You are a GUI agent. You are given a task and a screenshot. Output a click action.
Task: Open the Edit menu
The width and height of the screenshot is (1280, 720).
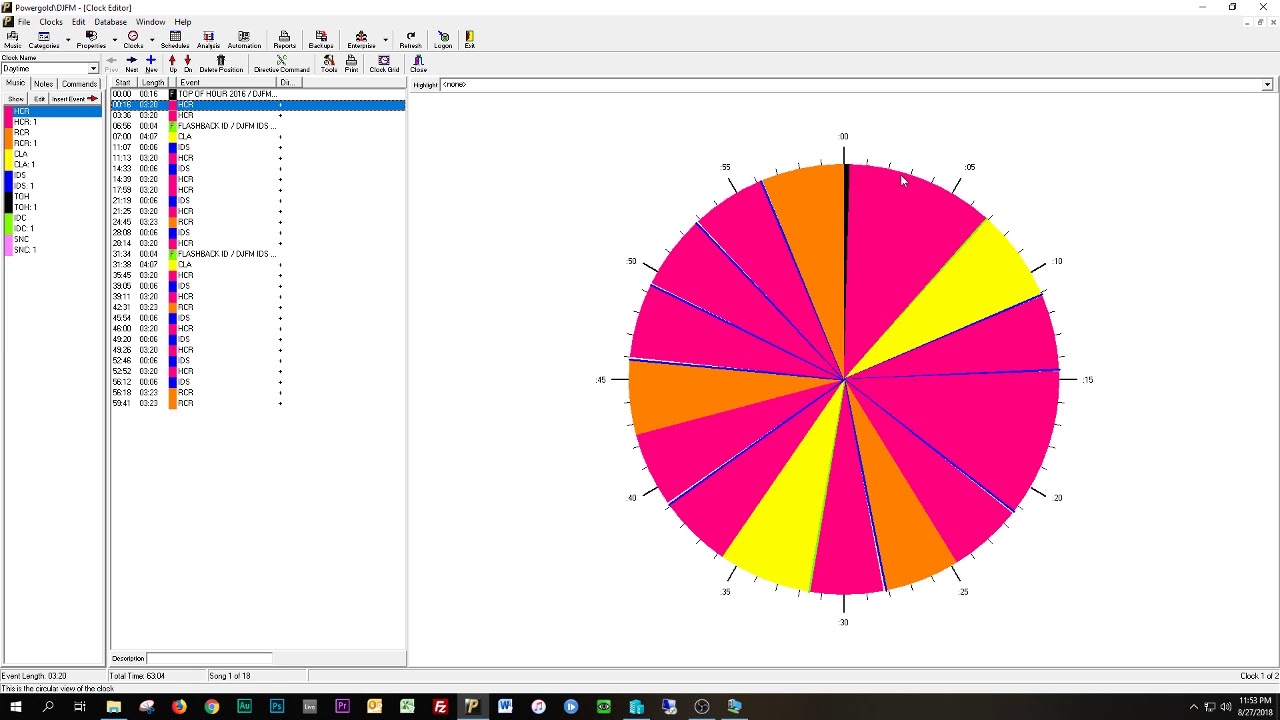point(78,22)
